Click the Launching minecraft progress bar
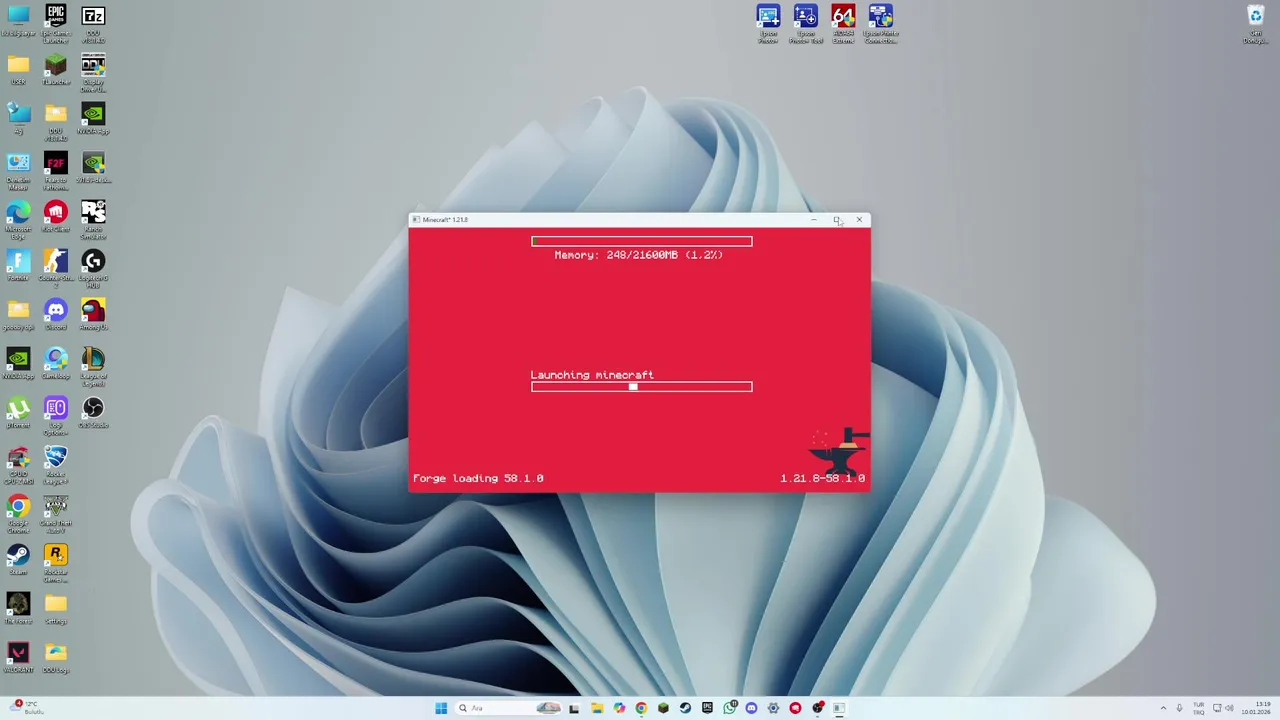 (x=642, y=387)
